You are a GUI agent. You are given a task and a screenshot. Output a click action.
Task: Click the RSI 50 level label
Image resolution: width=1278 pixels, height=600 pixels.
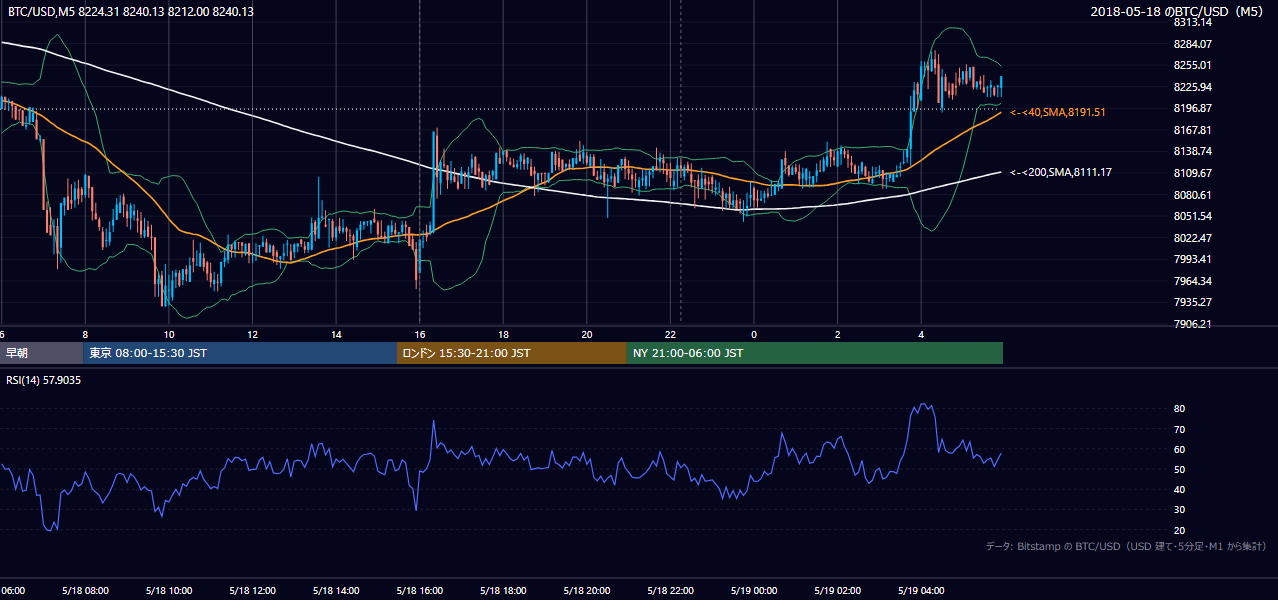pyautogui.click(x=1179, y=469)
